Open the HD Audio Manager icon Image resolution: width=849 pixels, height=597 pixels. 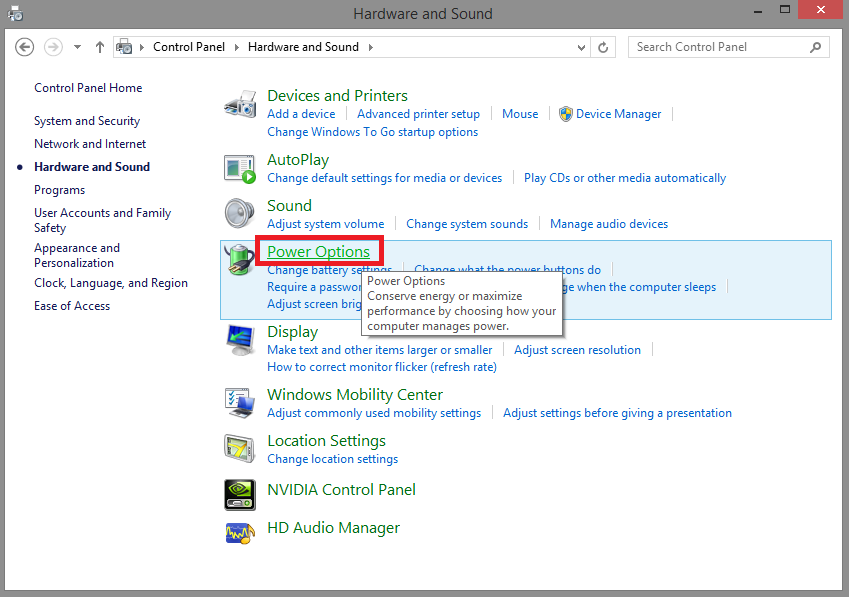241,530
